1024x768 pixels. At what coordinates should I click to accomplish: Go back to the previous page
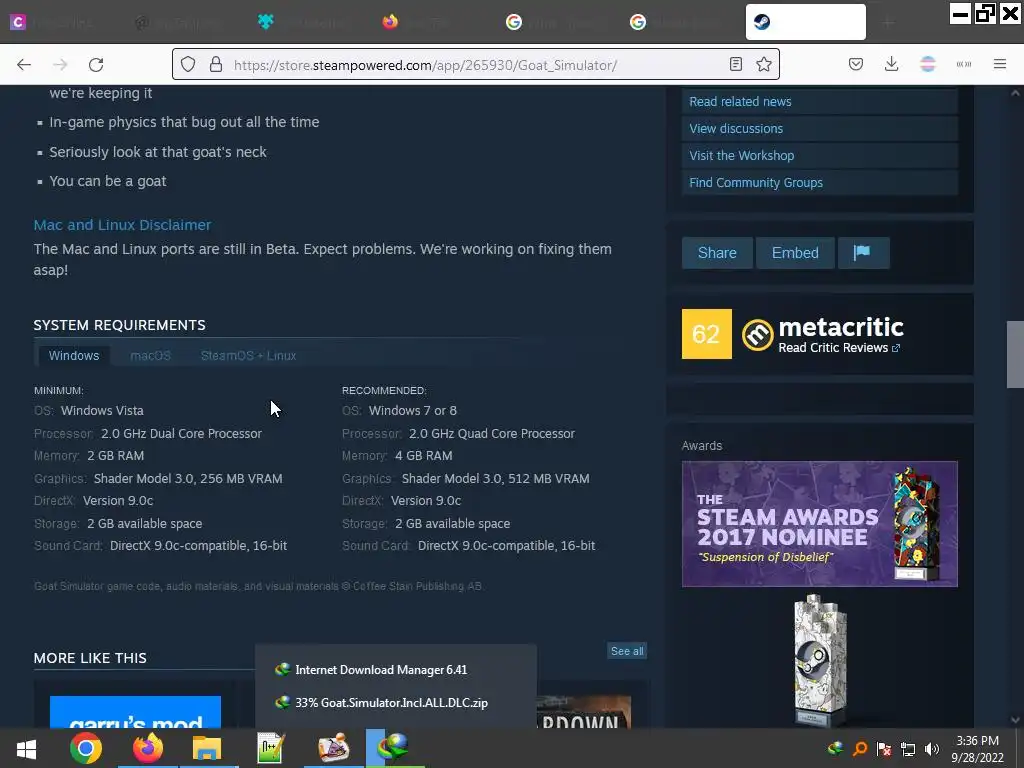(x=24, y=65)
